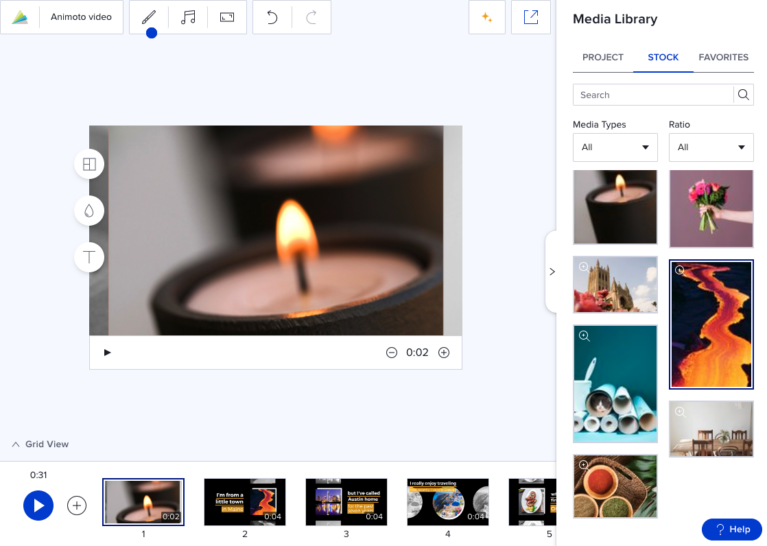Select timeline block 4
Screen dimensions: 767x546
point(448,502)
